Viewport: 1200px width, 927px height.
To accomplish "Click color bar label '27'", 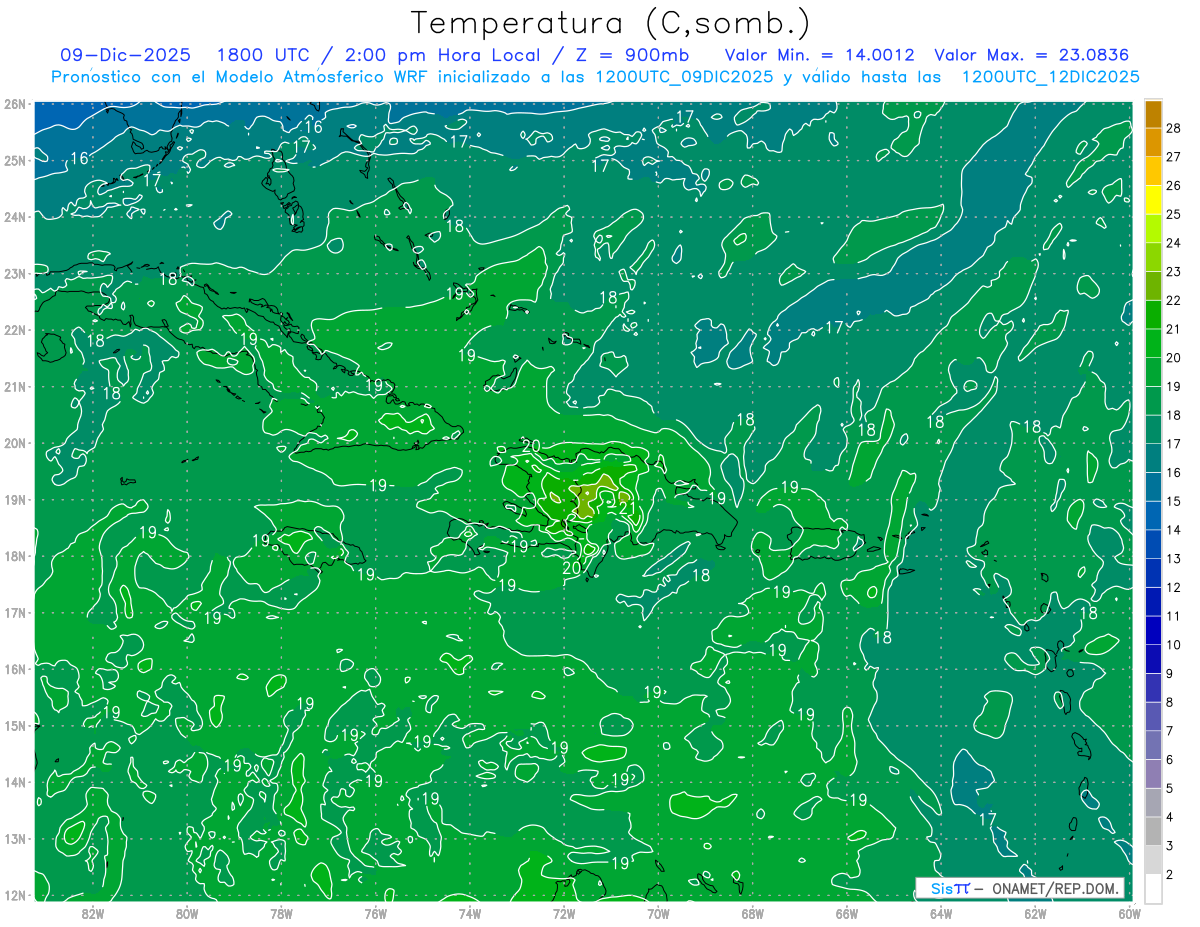I will (1174, 157).
